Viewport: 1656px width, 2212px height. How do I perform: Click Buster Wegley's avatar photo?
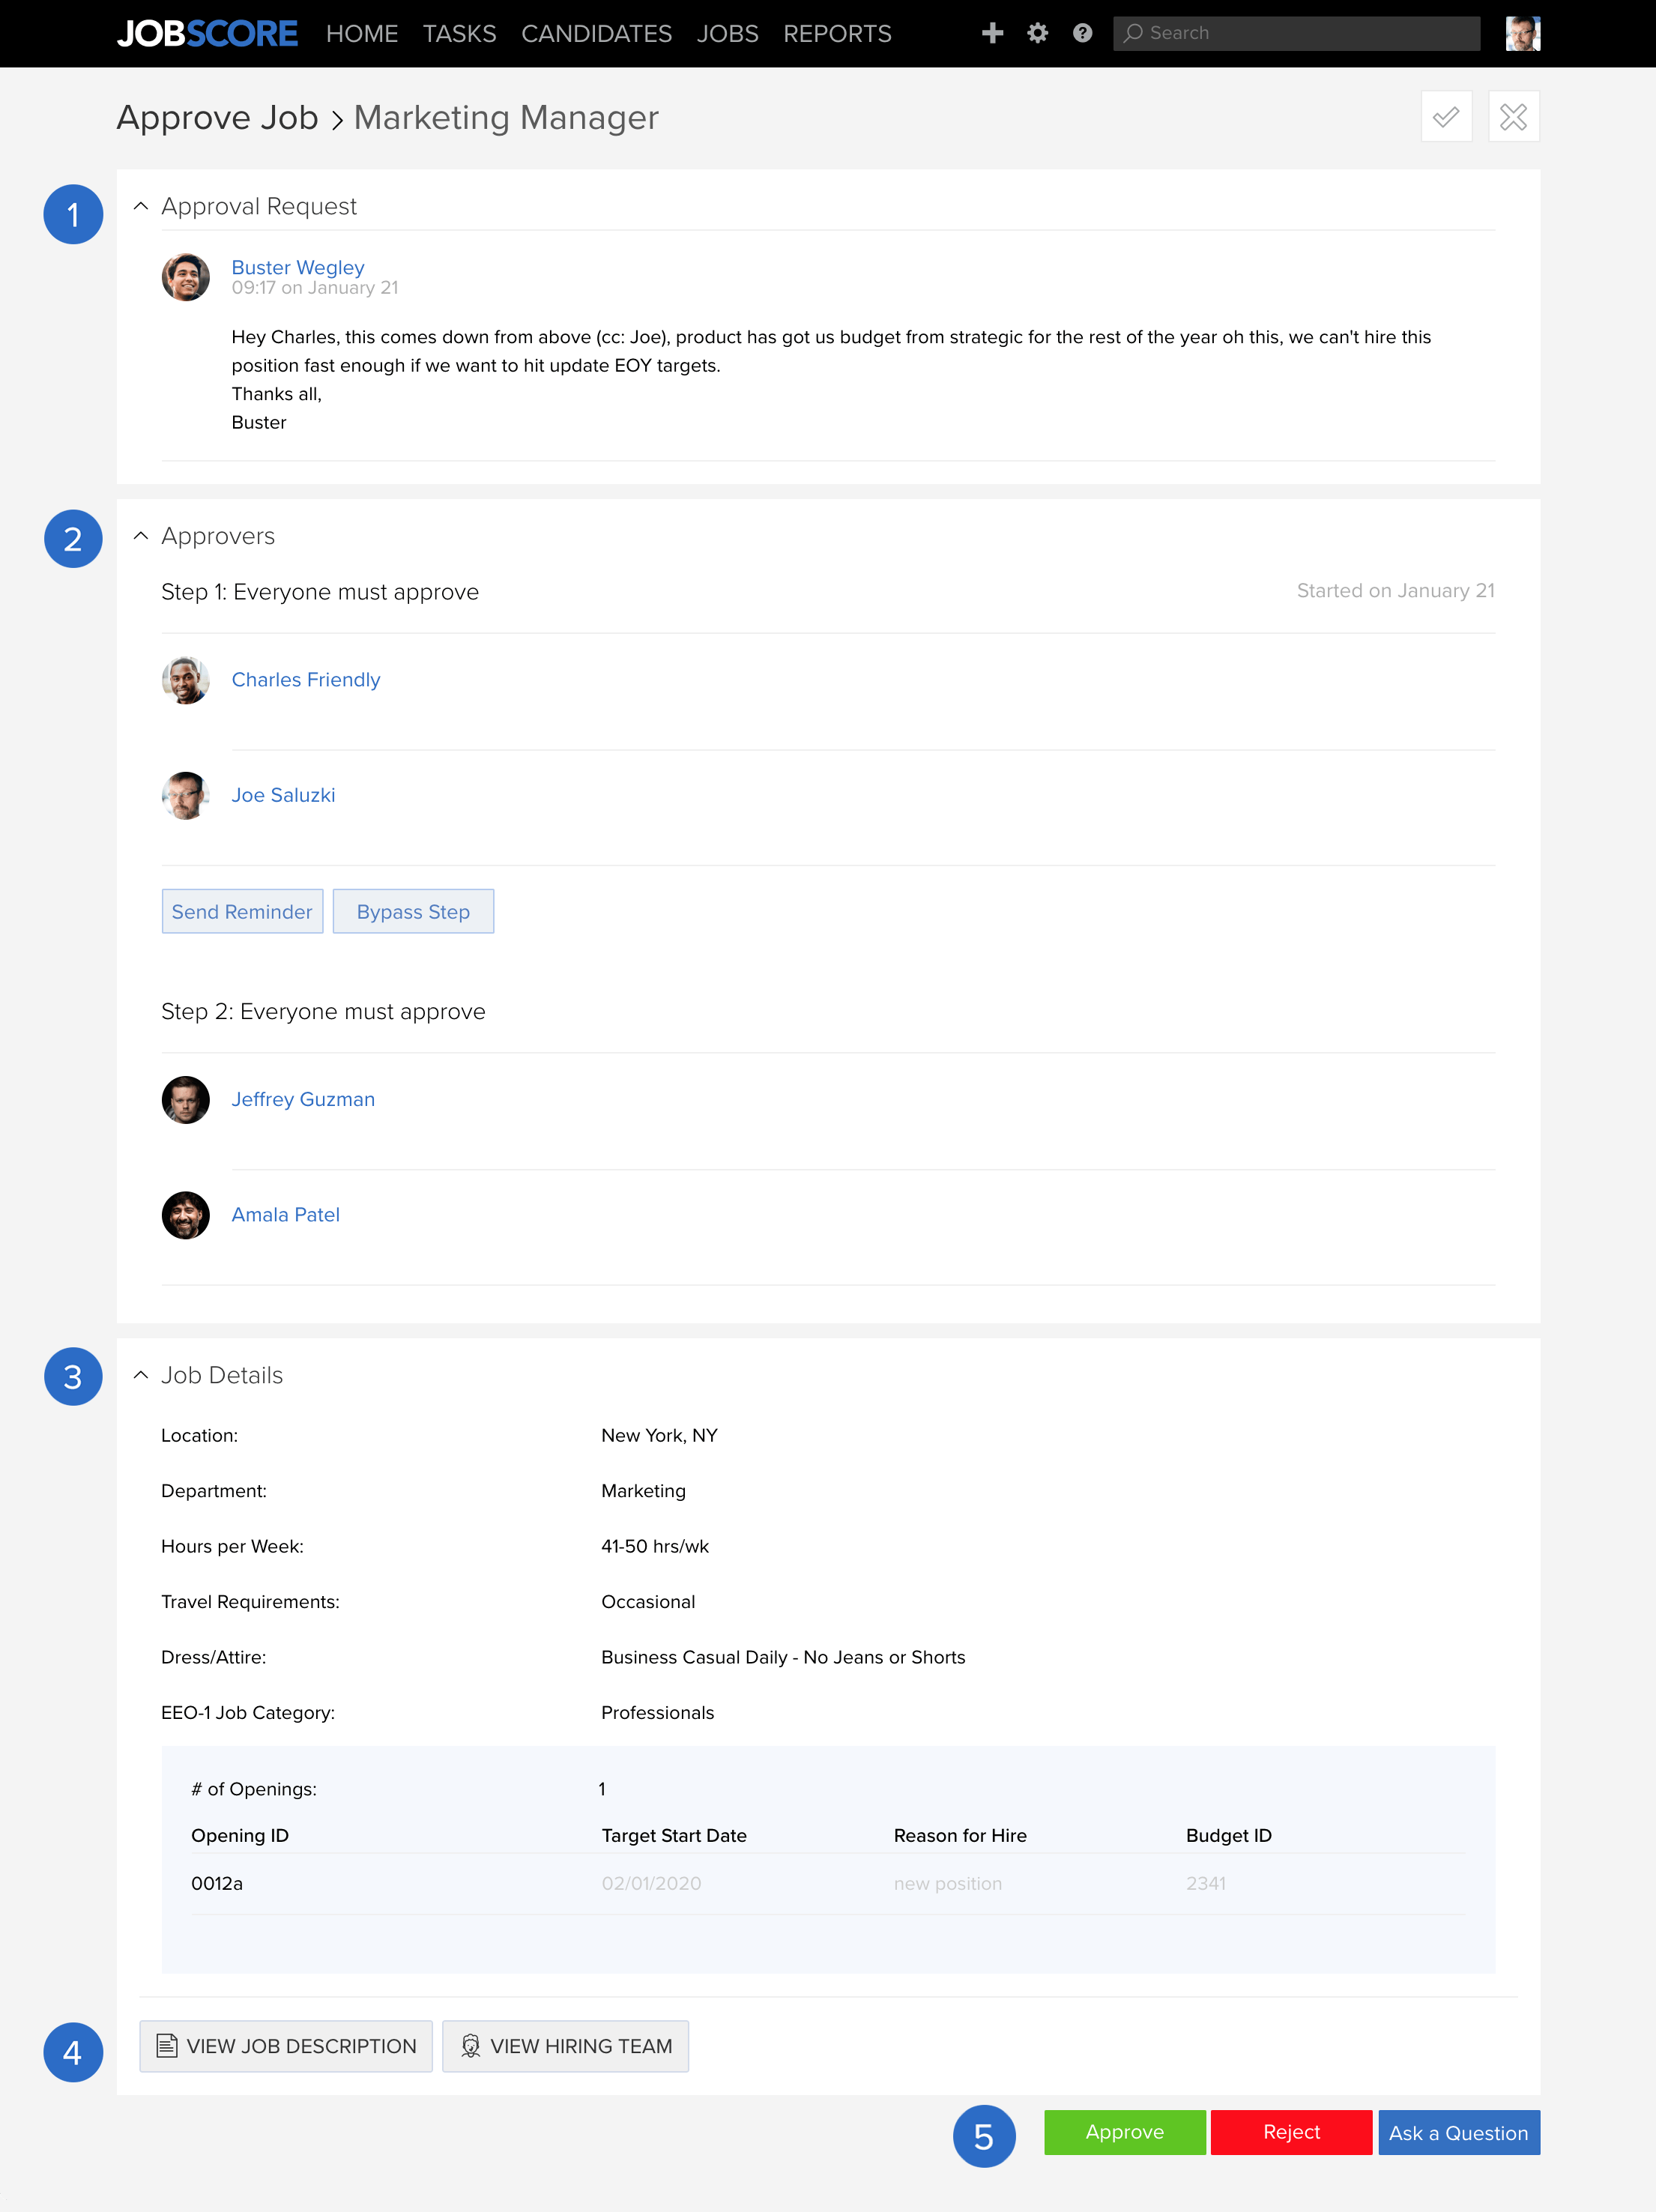185,277
